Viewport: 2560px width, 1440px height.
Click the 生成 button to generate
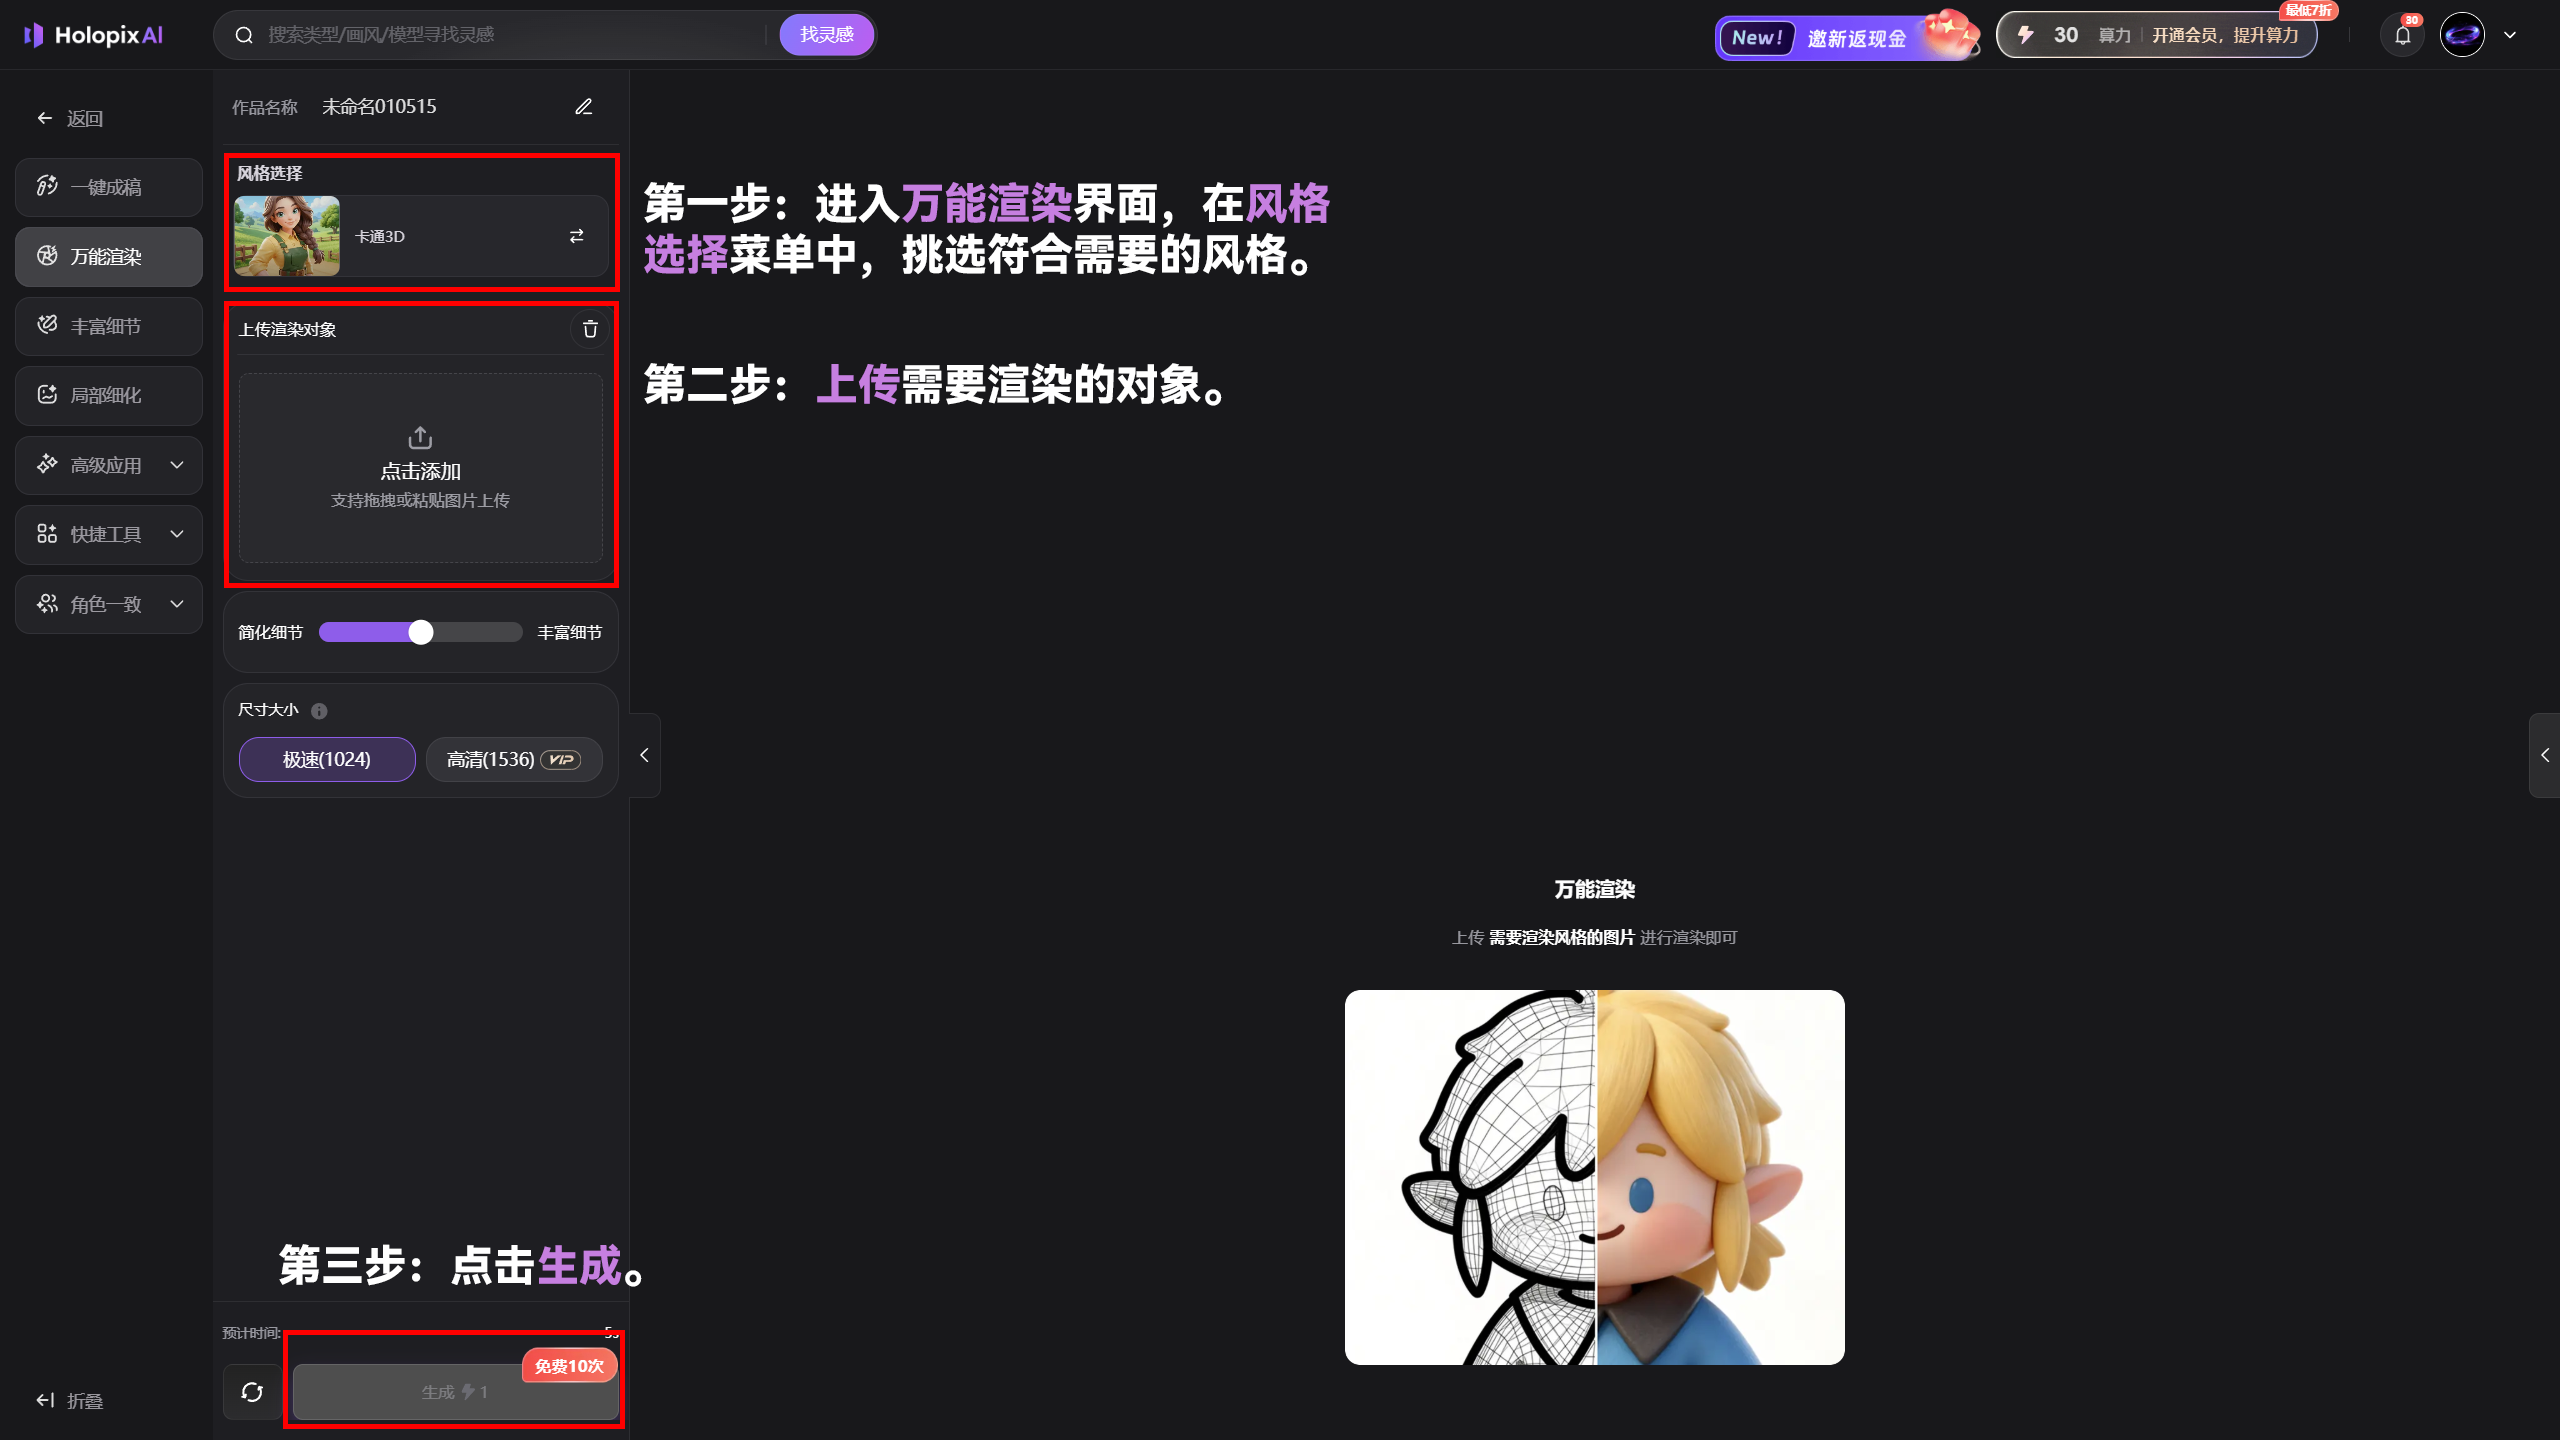[x=453, y=1391]
